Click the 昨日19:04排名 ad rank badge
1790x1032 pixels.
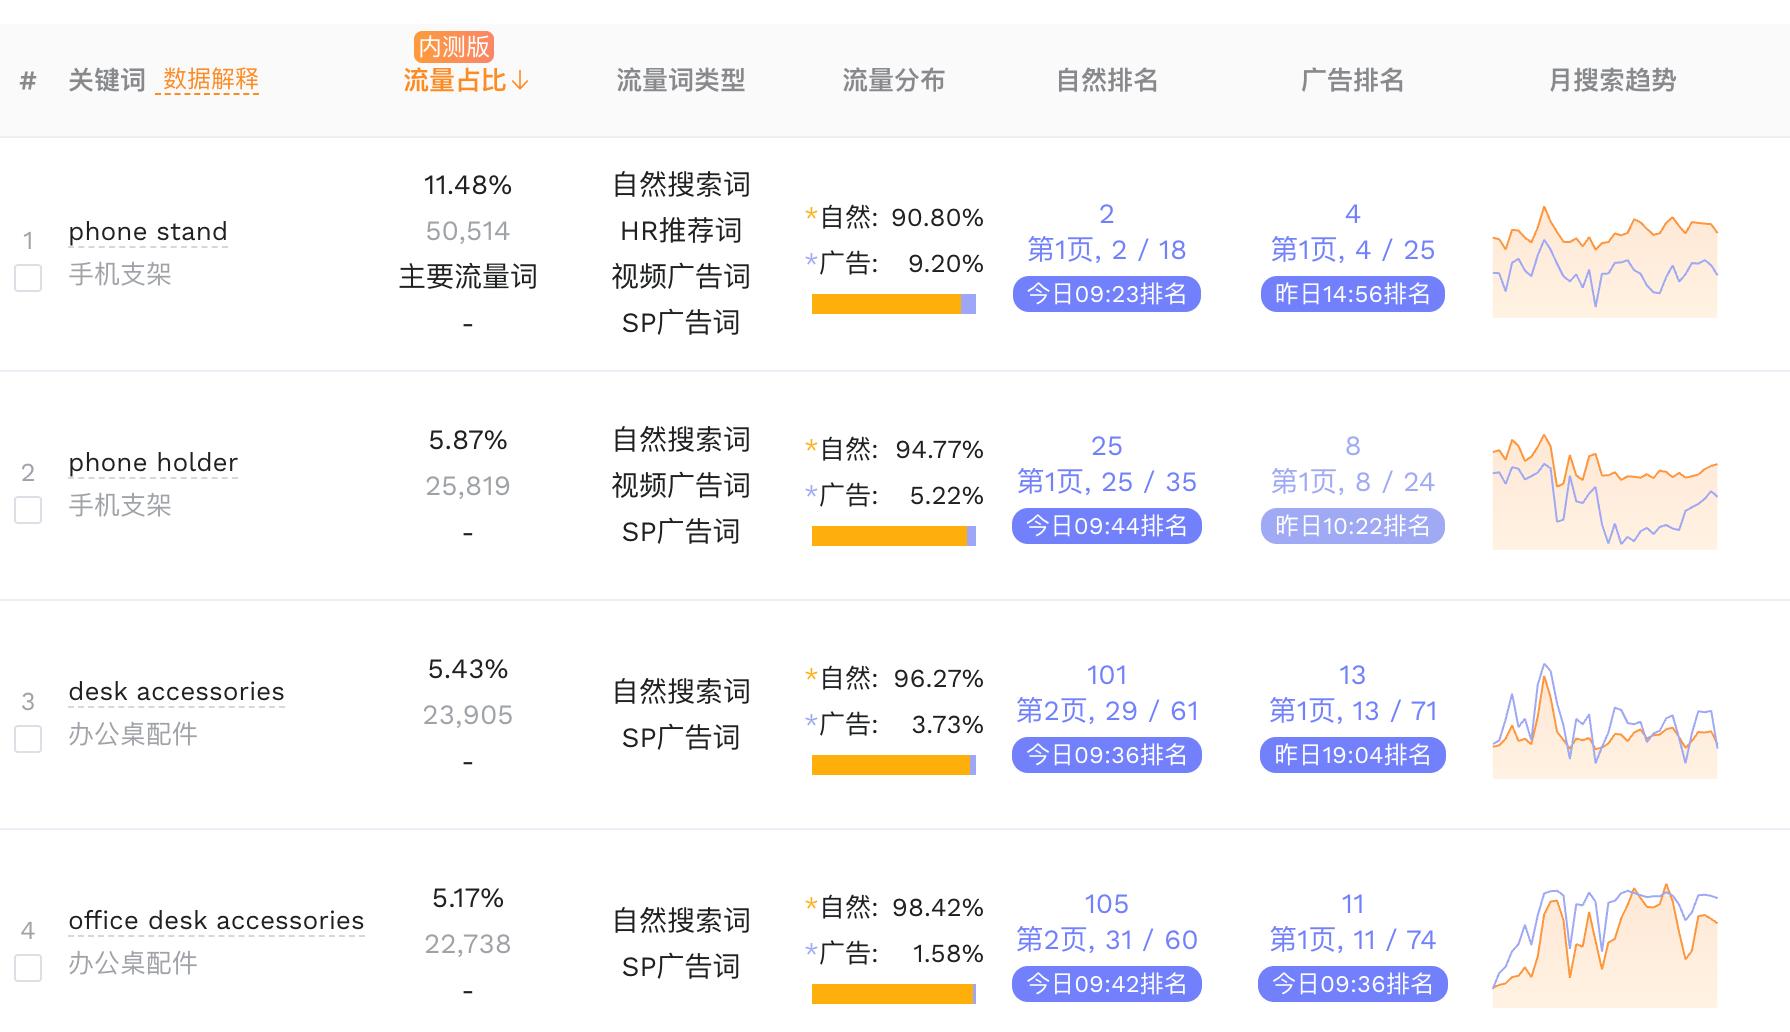tap(1353, 755)
